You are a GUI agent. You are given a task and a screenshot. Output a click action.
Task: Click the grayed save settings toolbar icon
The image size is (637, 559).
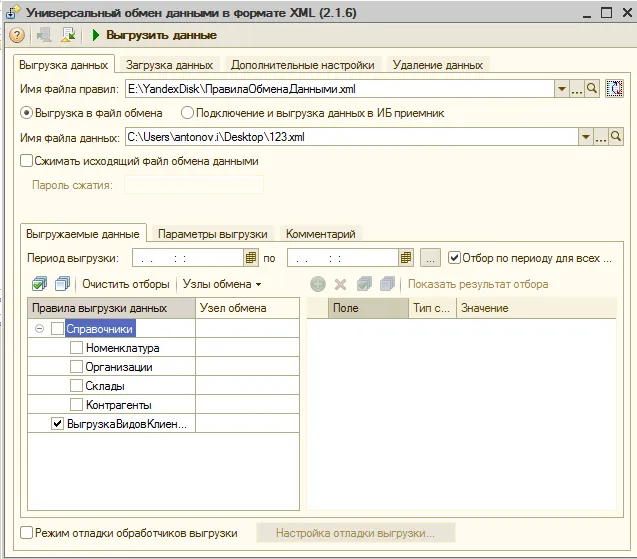[44, 35]
